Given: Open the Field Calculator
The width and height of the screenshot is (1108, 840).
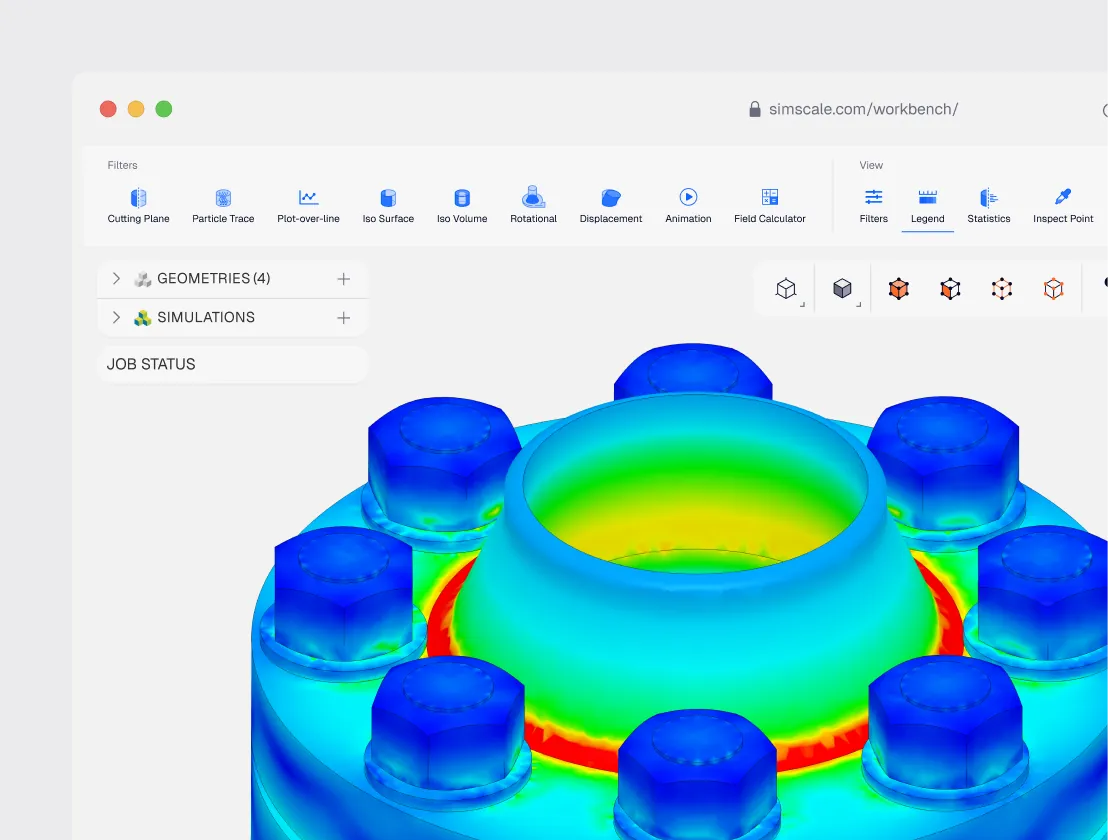Looking at the screenshot, I should pos(770,206).
